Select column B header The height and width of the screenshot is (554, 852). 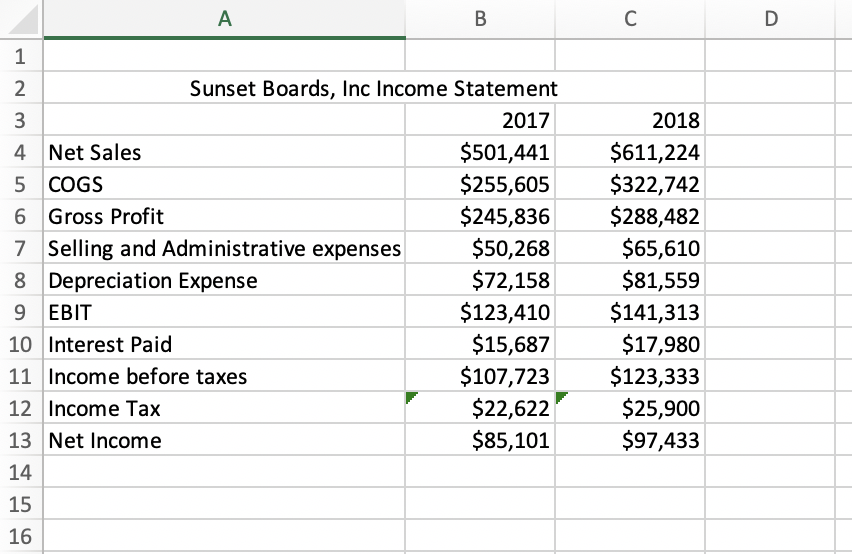coord(480,18)
